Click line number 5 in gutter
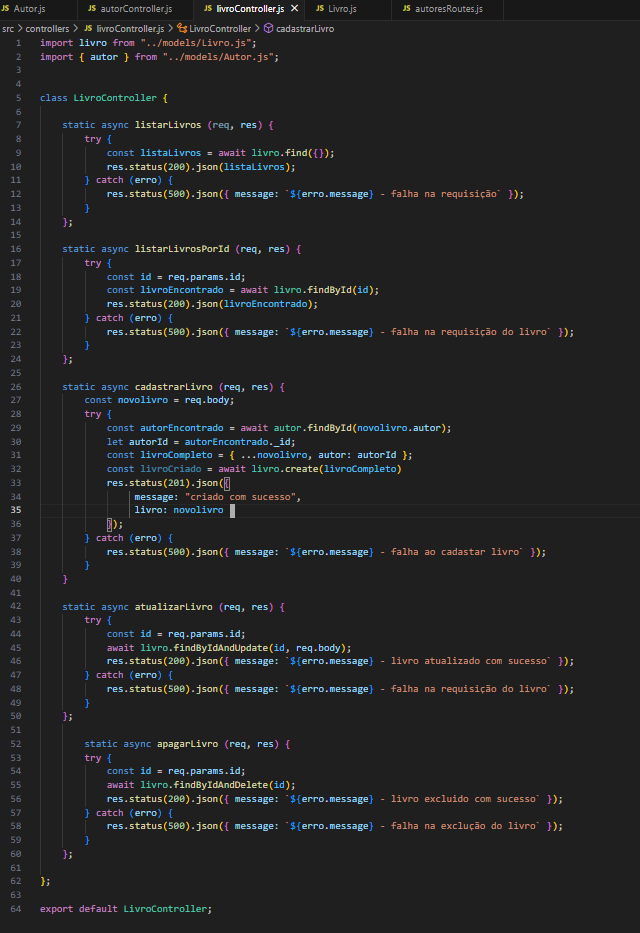The height and width of the screenshot is (933, 640). [x=18, y=98]
